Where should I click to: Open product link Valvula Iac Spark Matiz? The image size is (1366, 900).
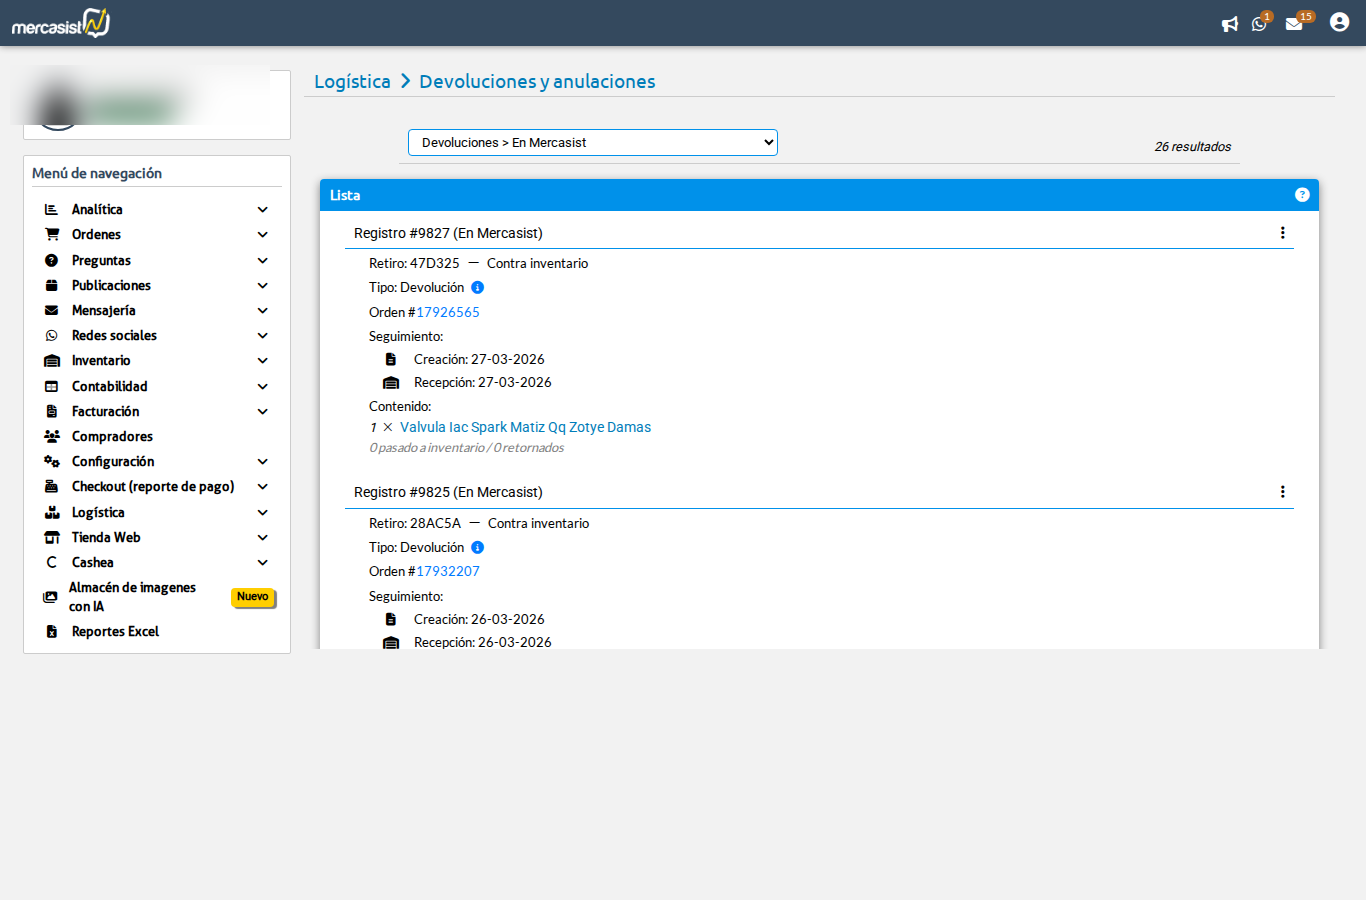(x=525, y=428)
